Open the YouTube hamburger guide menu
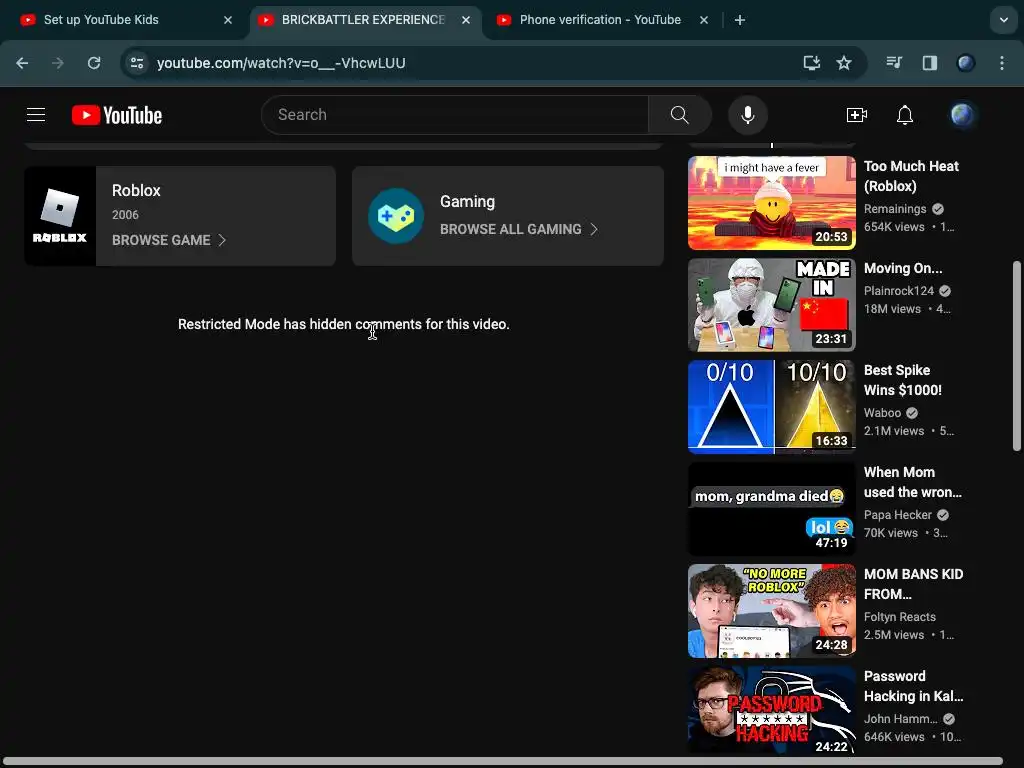Image resolution: width=1024 pixels, height=768 pixels. (x=36, y=115)
